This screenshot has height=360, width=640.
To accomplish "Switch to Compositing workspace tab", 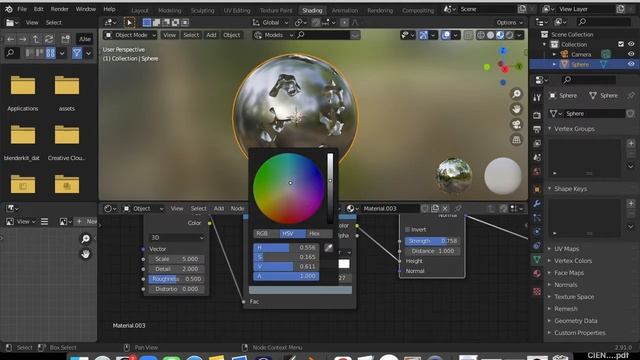I will coord(418,10).
